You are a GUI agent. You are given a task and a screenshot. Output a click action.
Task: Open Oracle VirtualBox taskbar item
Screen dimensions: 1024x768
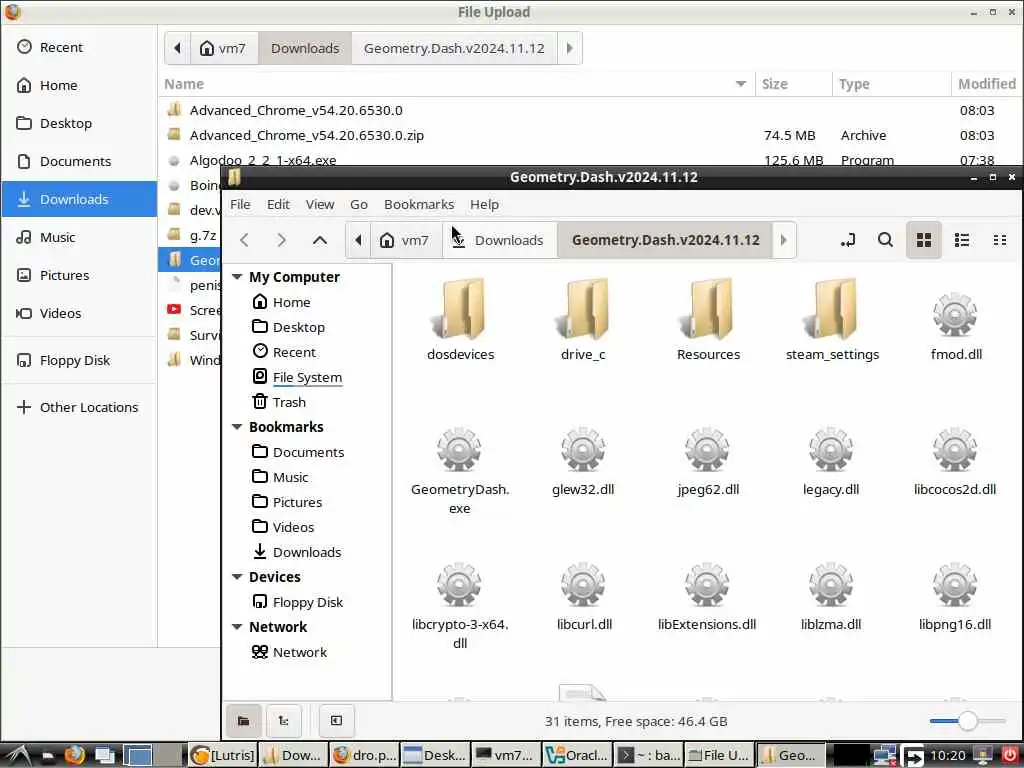[577, 755]
